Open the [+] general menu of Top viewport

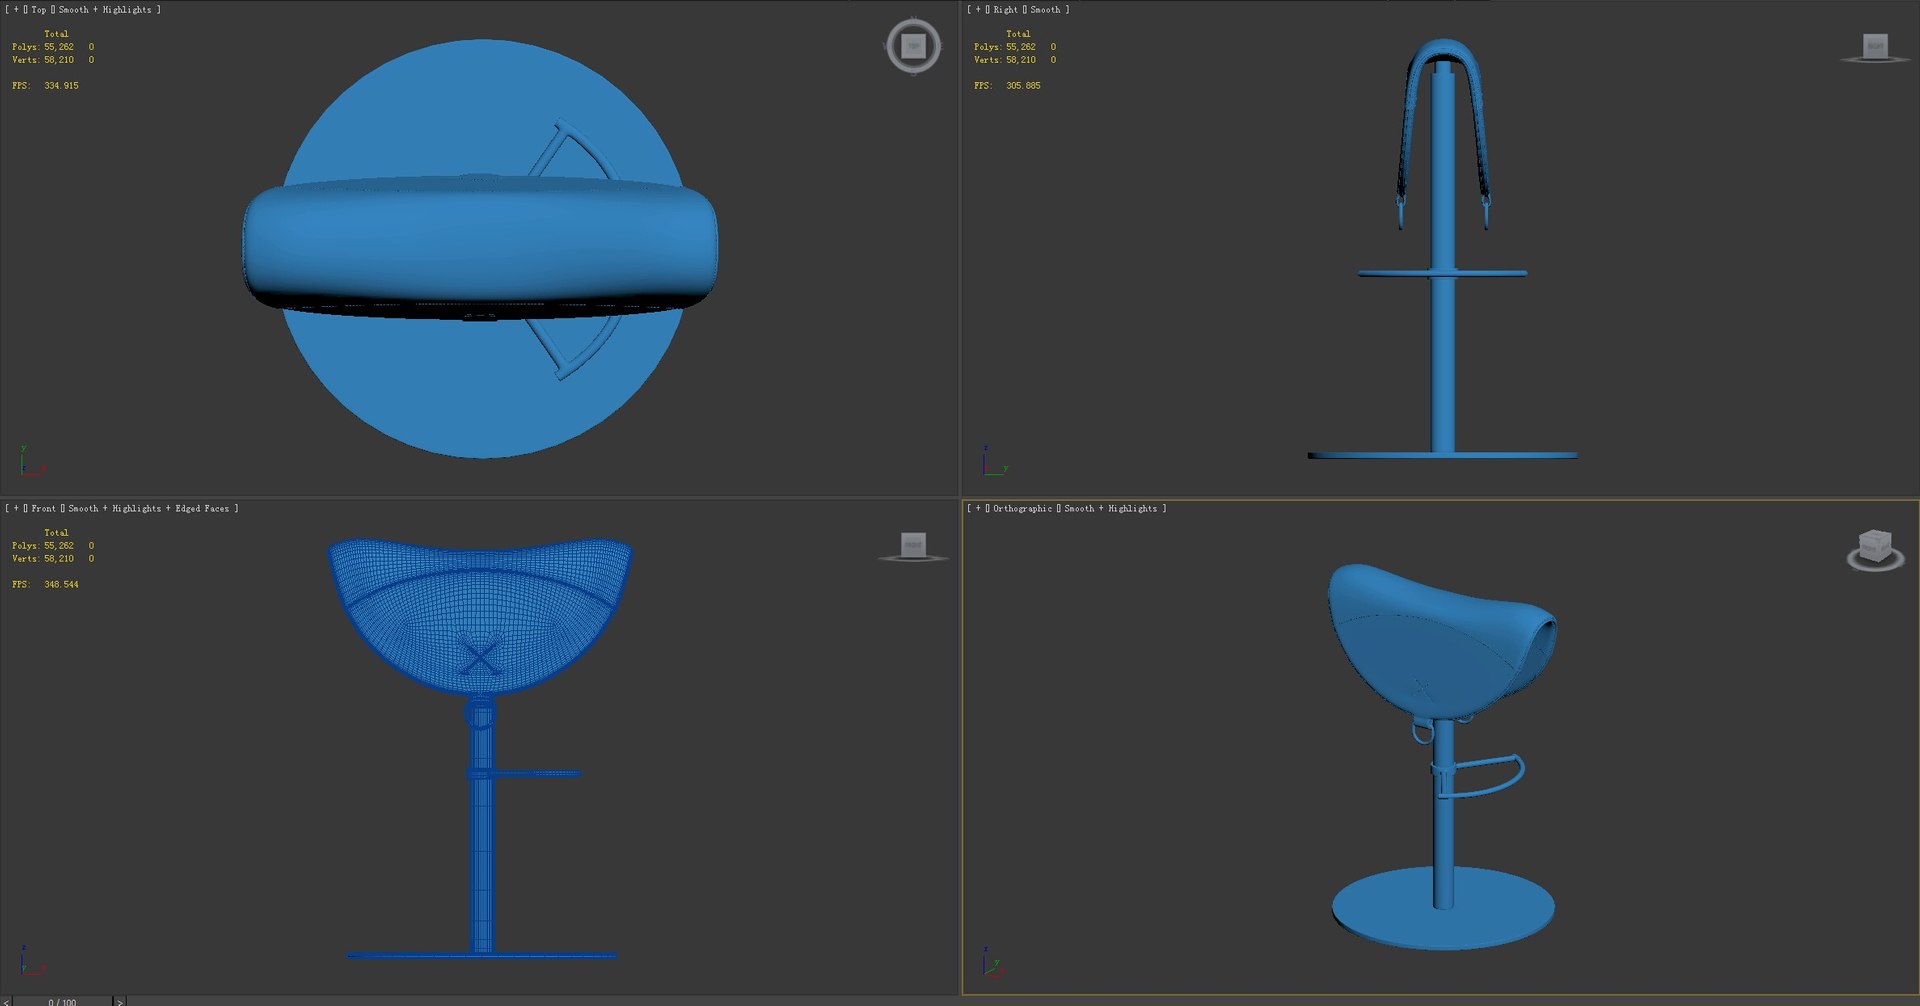pos(16,10)
